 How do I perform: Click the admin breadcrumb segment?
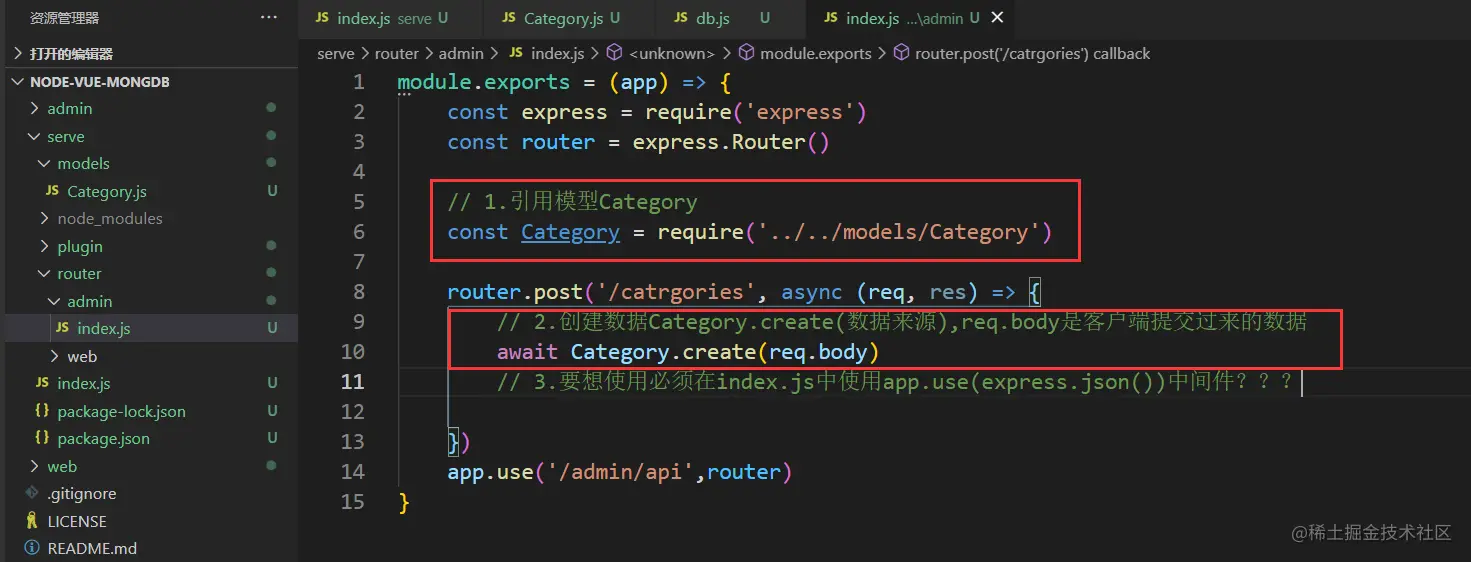pyautogui.click(x=461, y=53)
